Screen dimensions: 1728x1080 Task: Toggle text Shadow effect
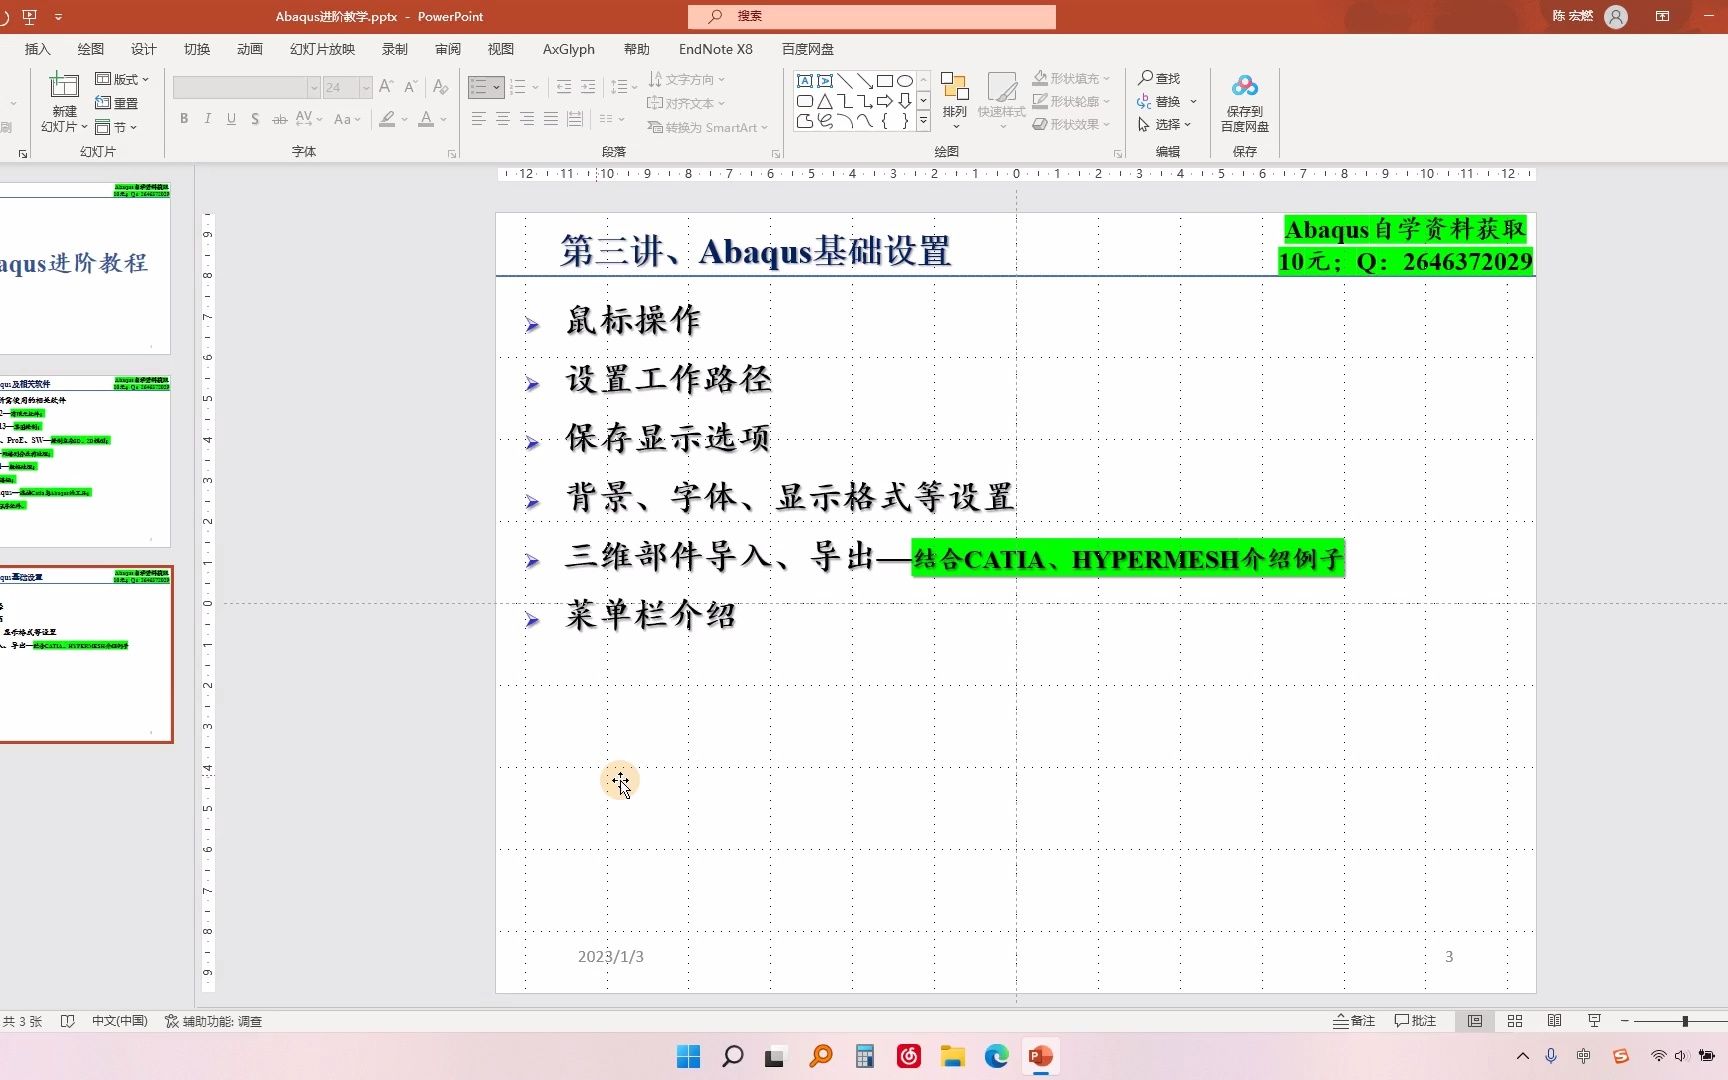click(x=256, y=119)
